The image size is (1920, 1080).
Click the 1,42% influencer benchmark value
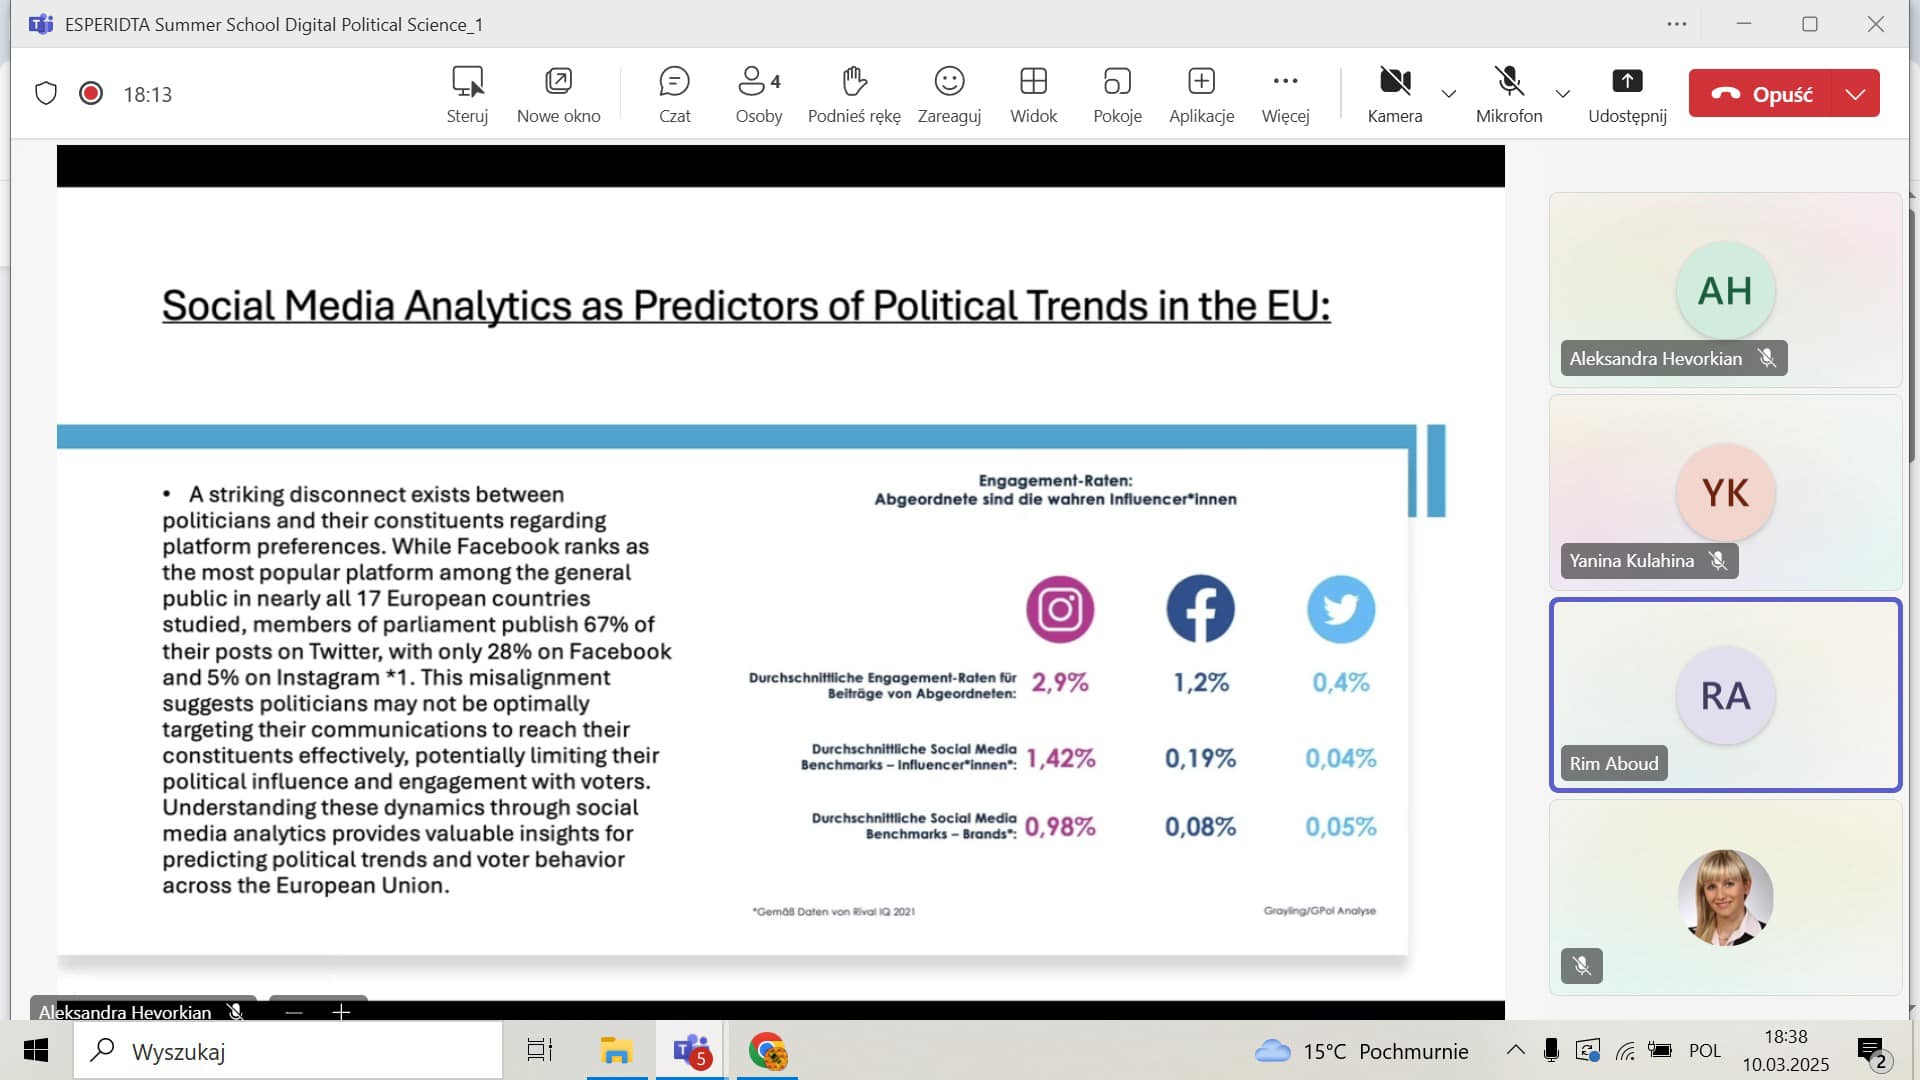point(1061,758)
